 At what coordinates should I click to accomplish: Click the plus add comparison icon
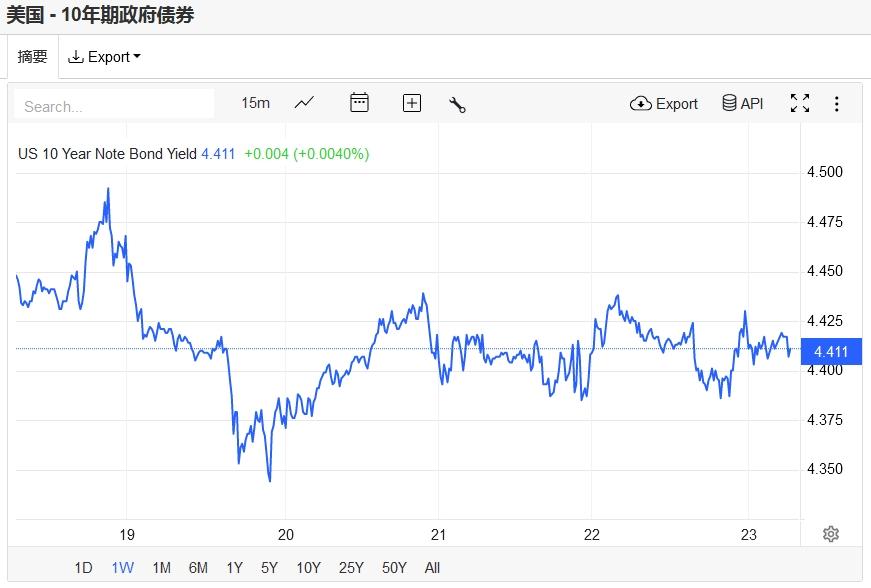(x=412, y=103)
